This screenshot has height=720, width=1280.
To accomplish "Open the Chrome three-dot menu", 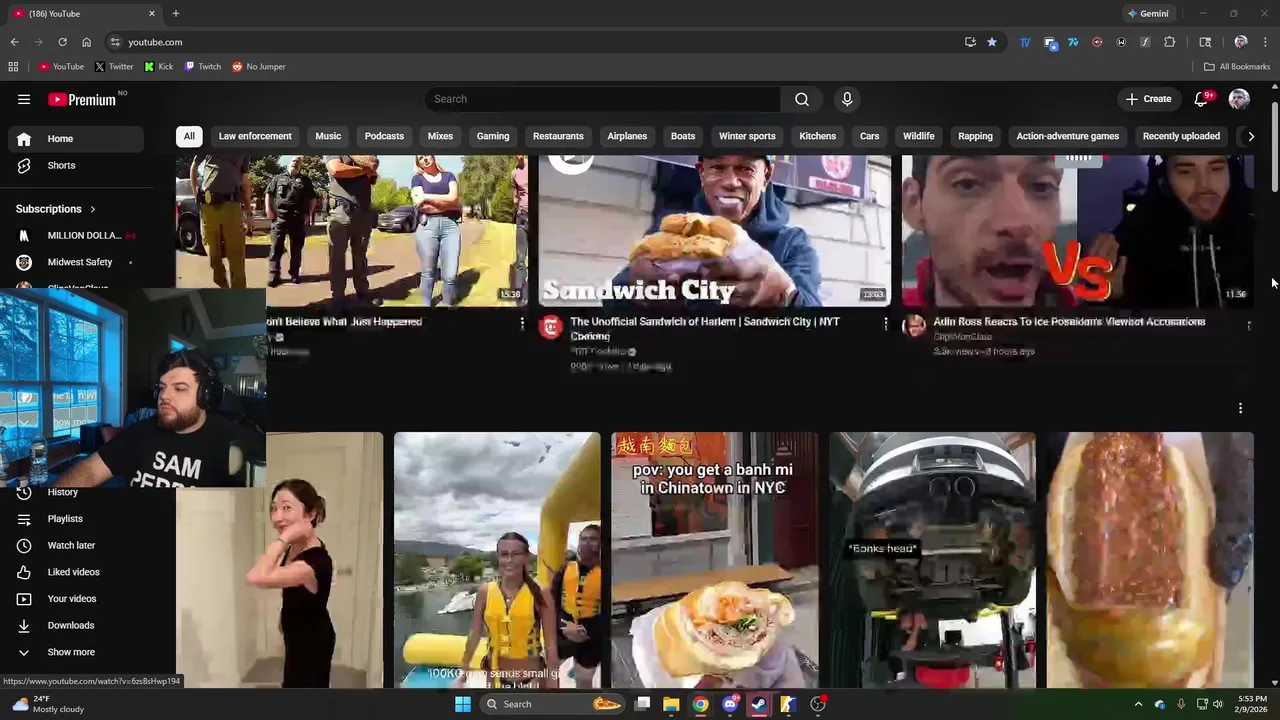I will pyautogui.click(x=1265, y=42).
